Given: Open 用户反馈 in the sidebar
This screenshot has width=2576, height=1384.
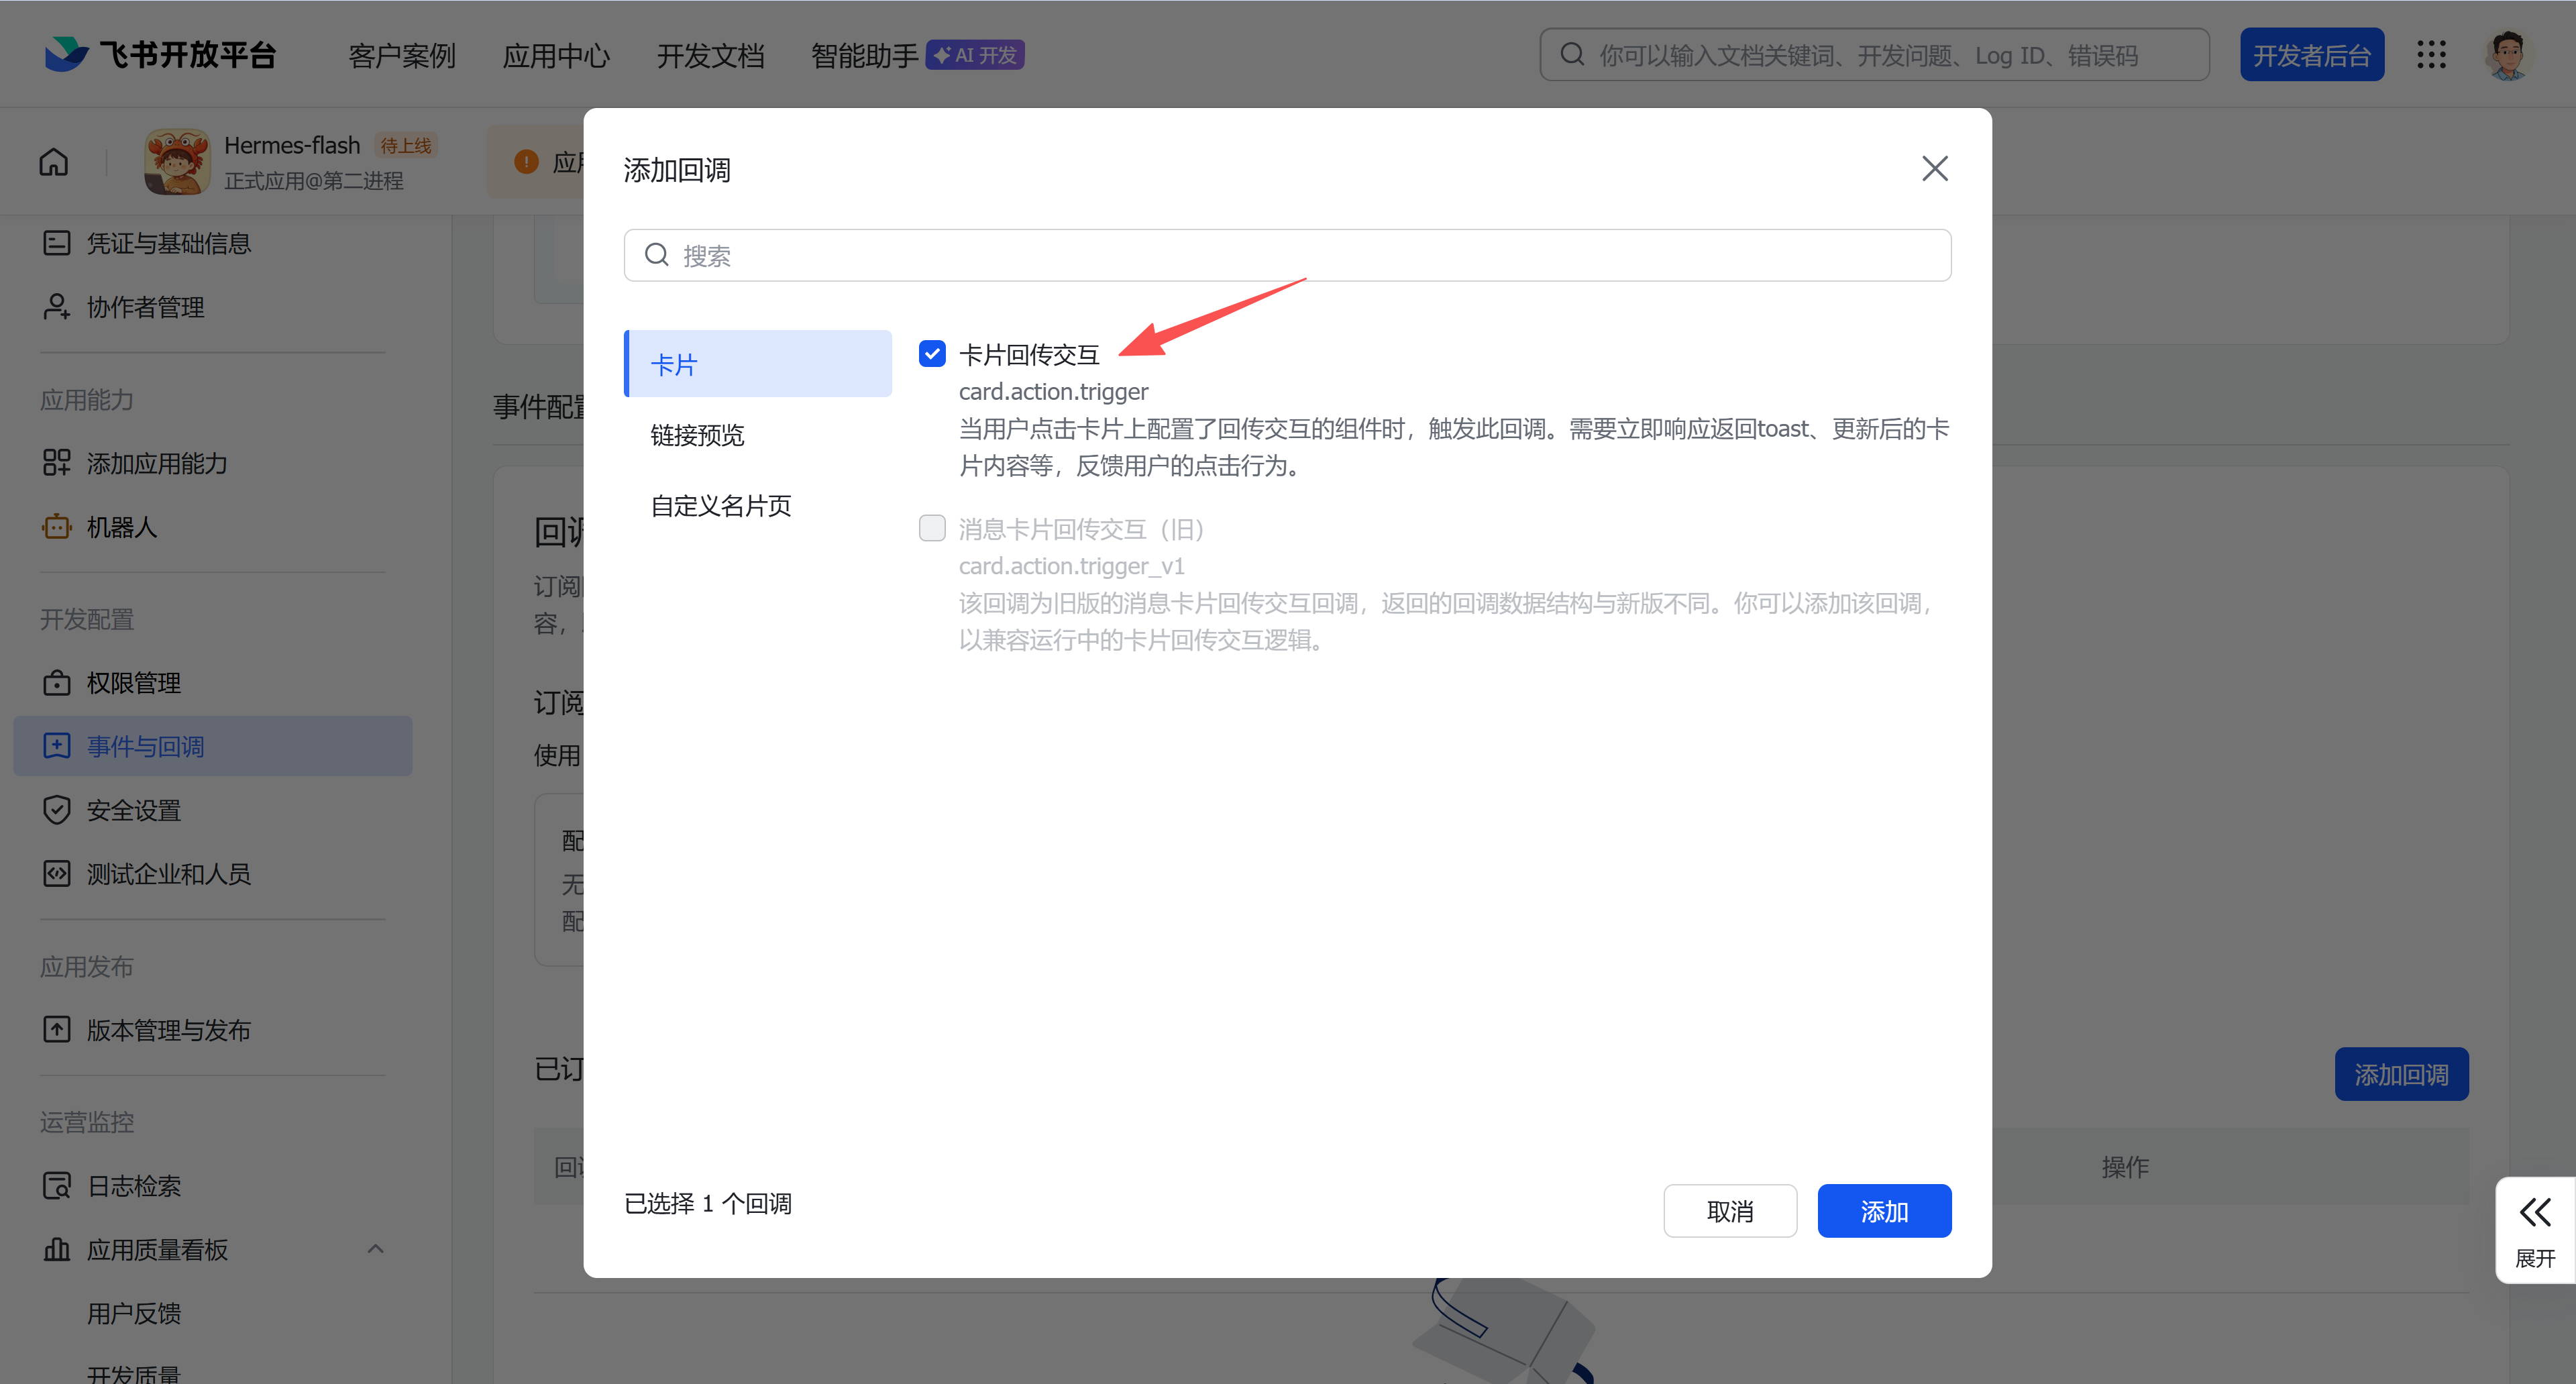Looking at the screenshot, I should 134,1313.
